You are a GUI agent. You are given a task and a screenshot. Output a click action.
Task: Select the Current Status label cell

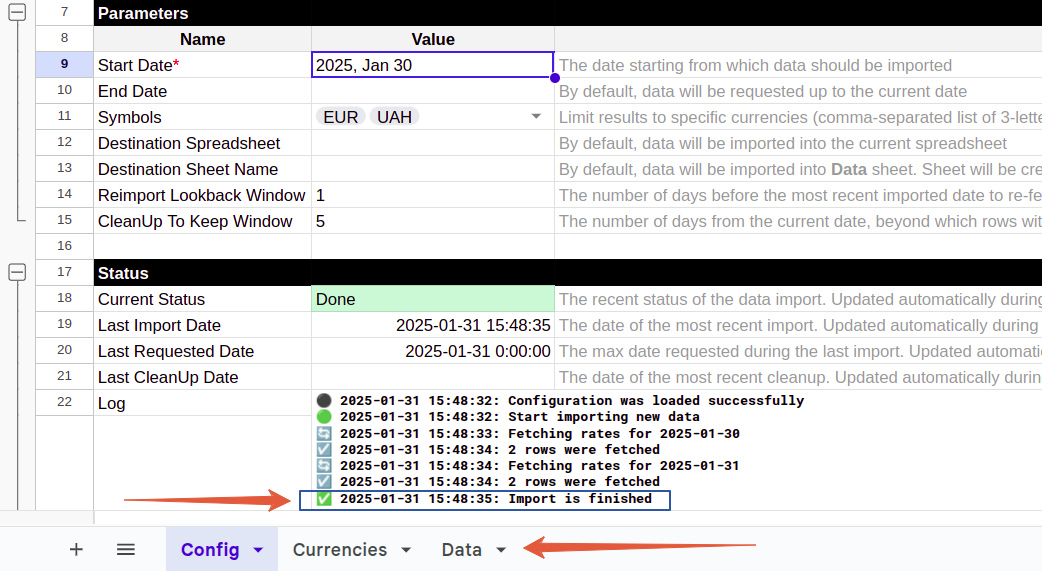[x=202, y=299]
